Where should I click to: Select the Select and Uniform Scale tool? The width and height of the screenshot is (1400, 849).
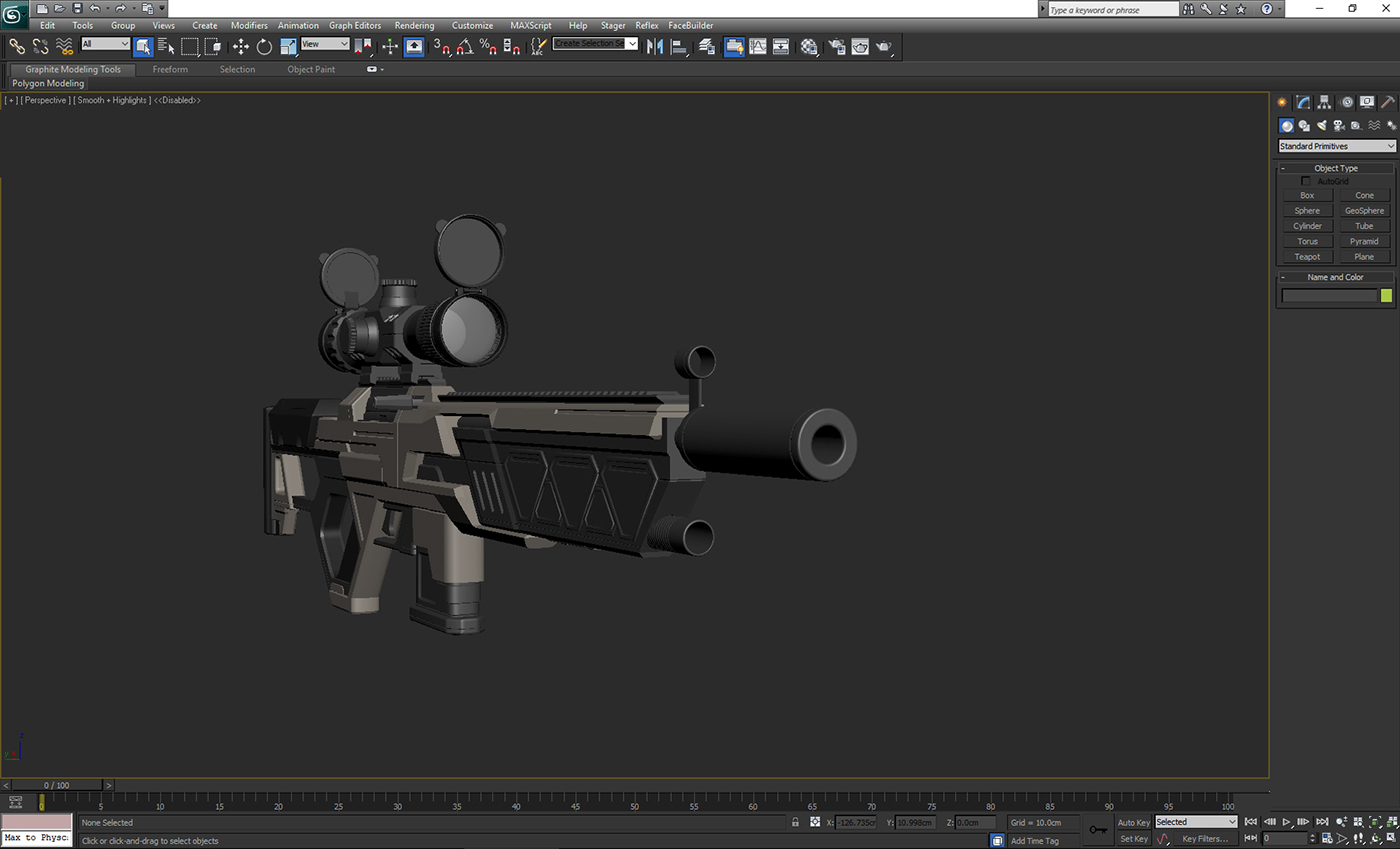coord(287,46)
